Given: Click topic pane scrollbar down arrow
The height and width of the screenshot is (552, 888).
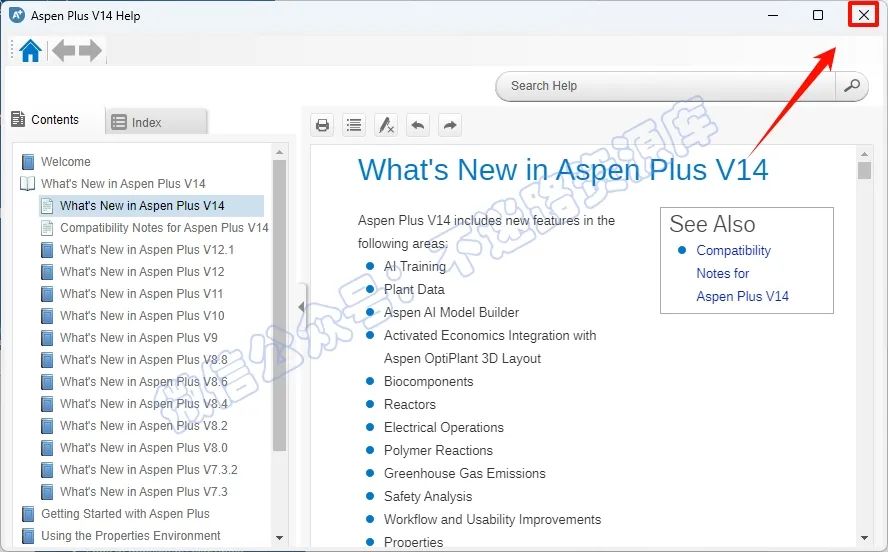Looking at the screenshot, I should (864, 538).
